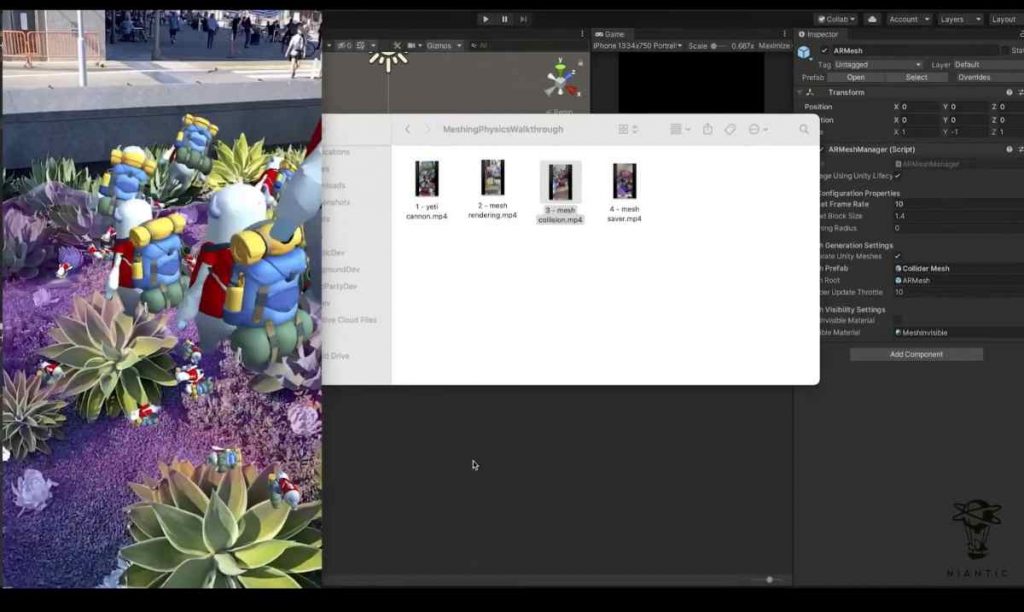
Task: Select the 3 - mesh collision.mp4 file
Action: 560,193
